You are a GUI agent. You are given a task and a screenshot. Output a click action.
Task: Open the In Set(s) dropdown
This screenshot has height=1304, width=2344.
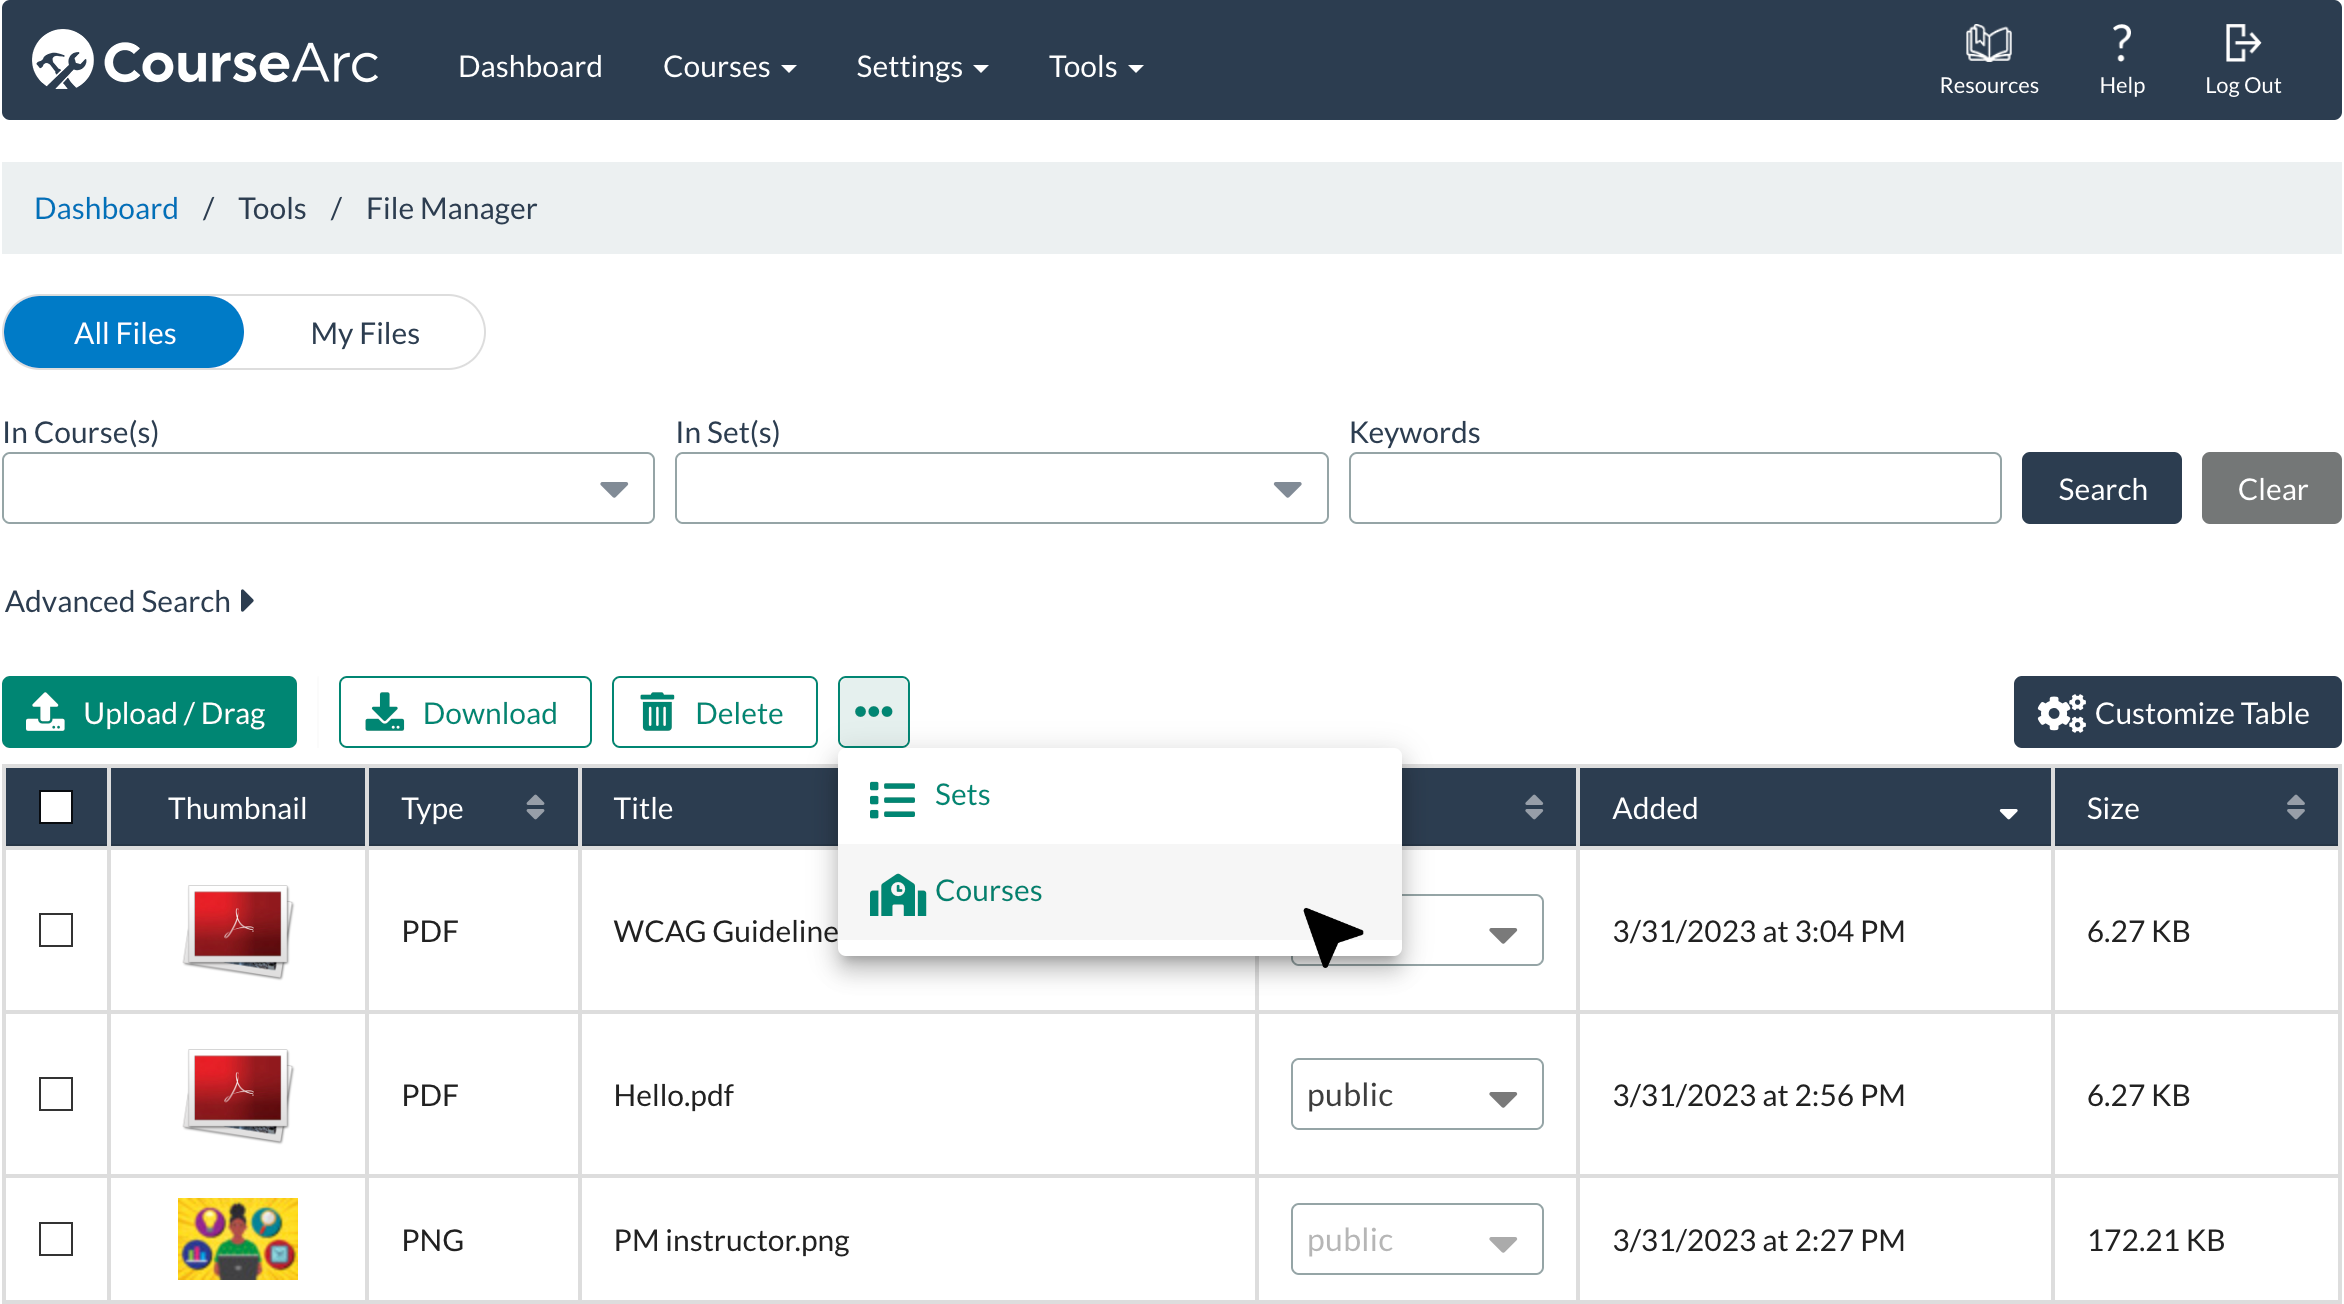pyautogui.click(x=1001, y=488)
